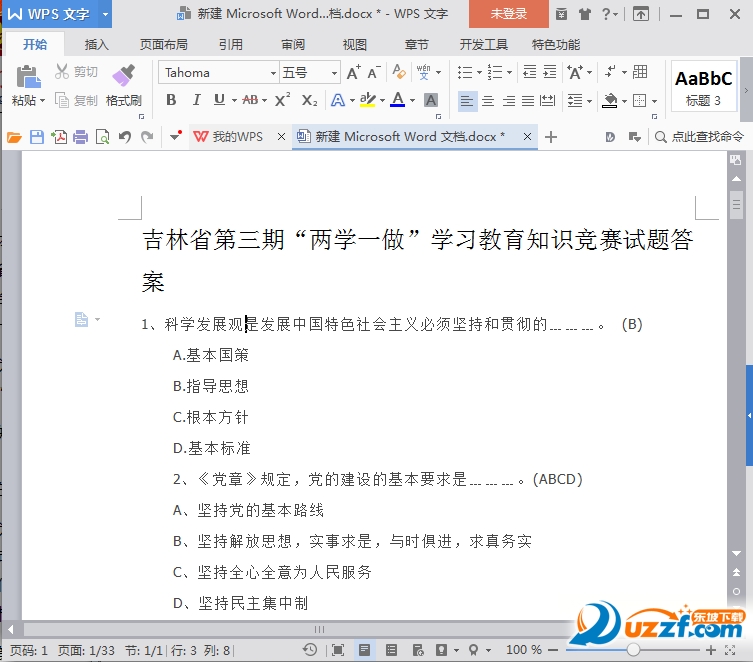Open the WPS 文字 application menu arrow

tap(105, 14)
